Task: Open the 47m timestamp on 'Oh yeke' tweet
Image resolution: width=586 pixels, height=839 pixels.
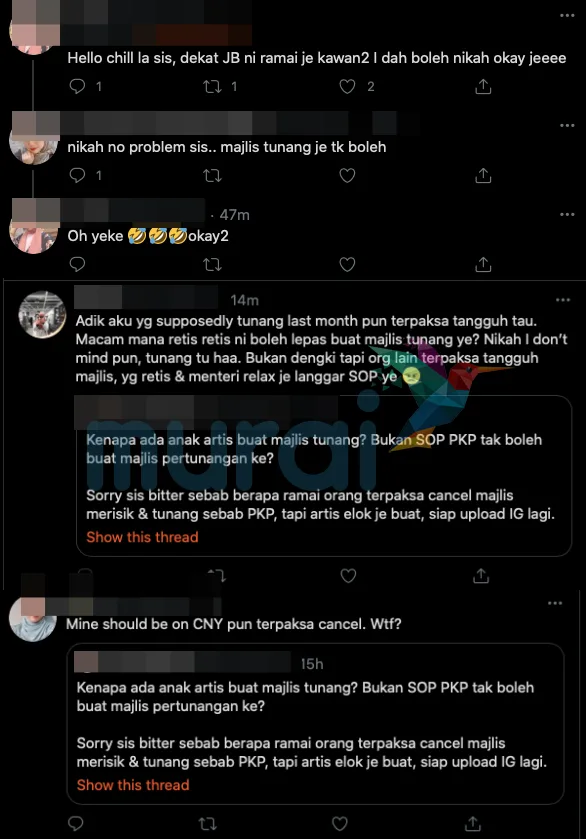Action: 234,215
